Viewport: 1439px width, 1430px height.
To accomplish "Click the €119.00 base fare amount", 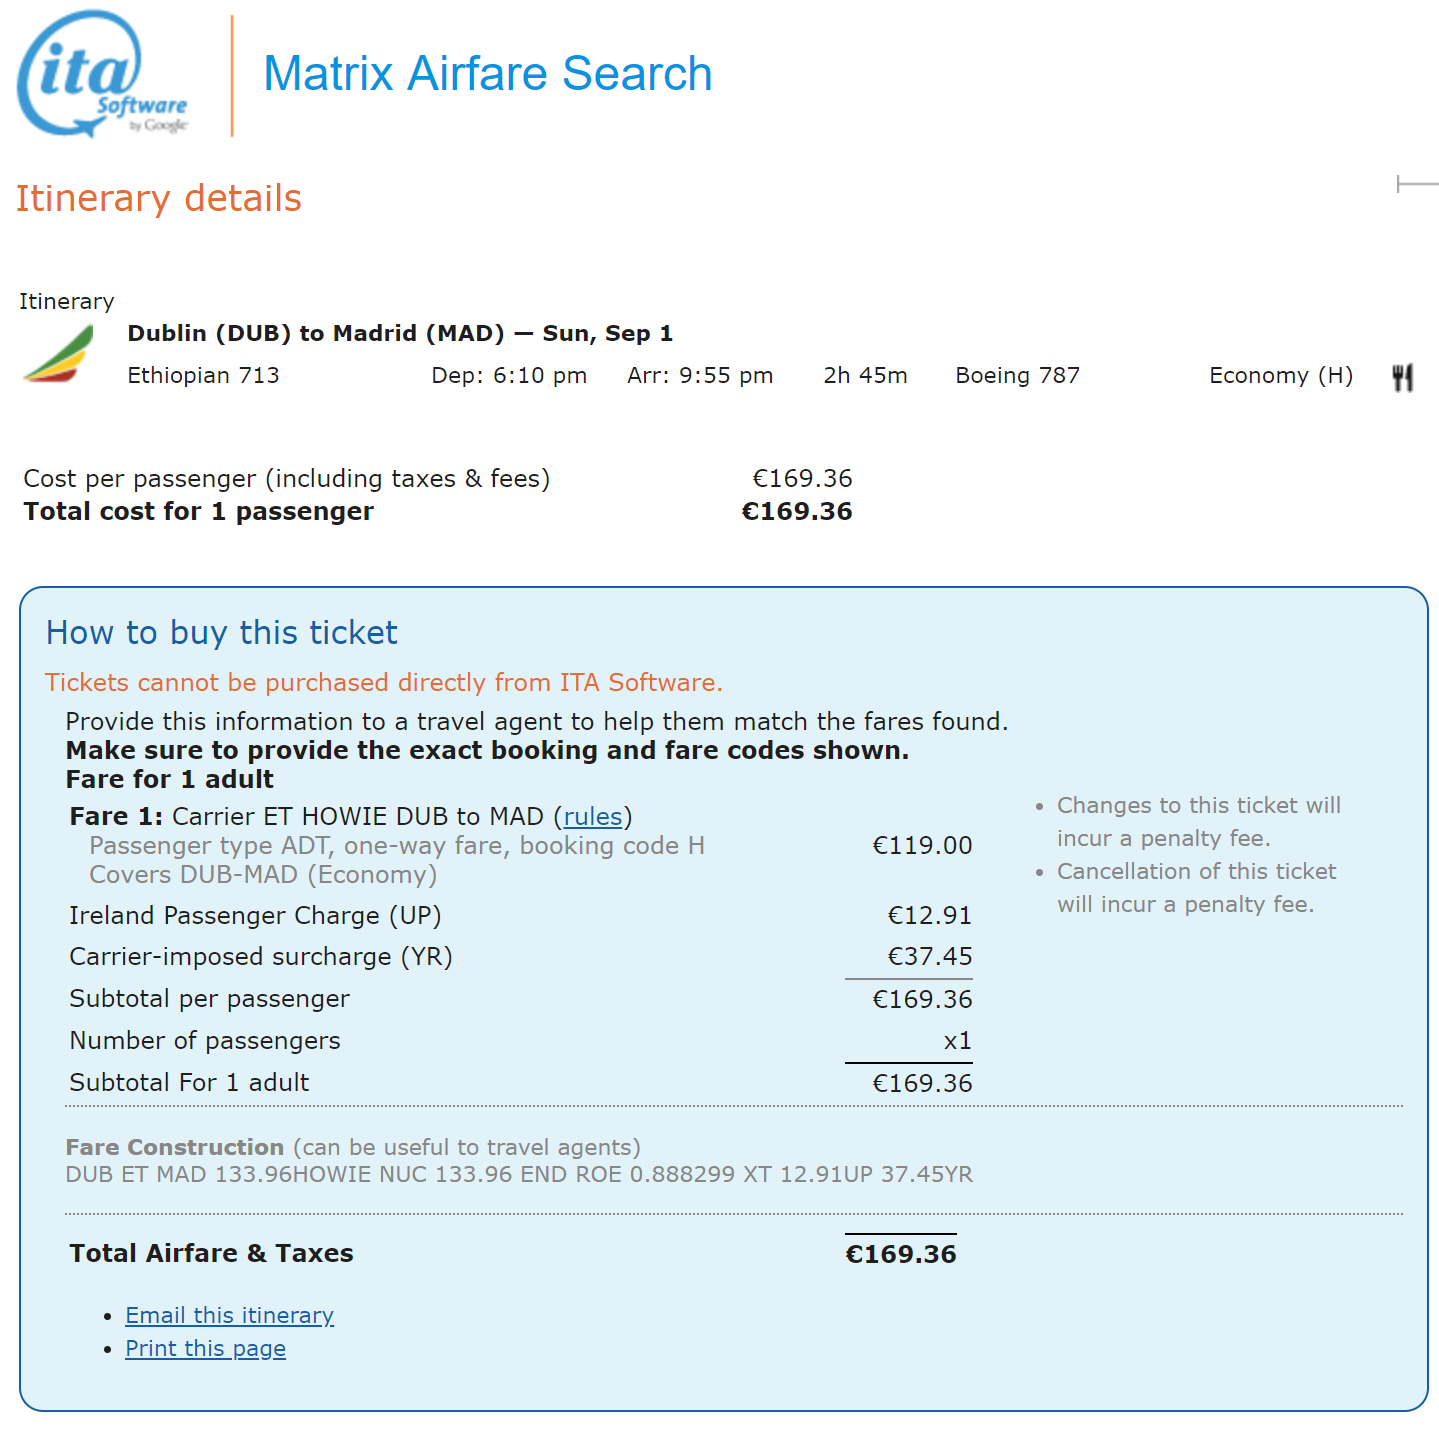I will tap(922, 846).
